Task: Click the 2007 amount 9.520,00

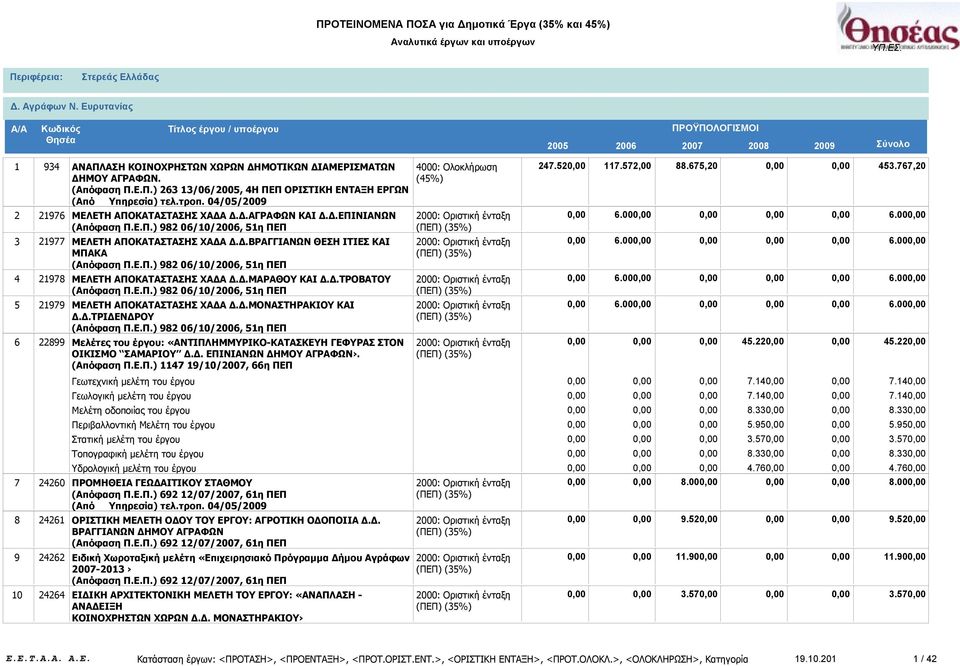Action: 699,519
